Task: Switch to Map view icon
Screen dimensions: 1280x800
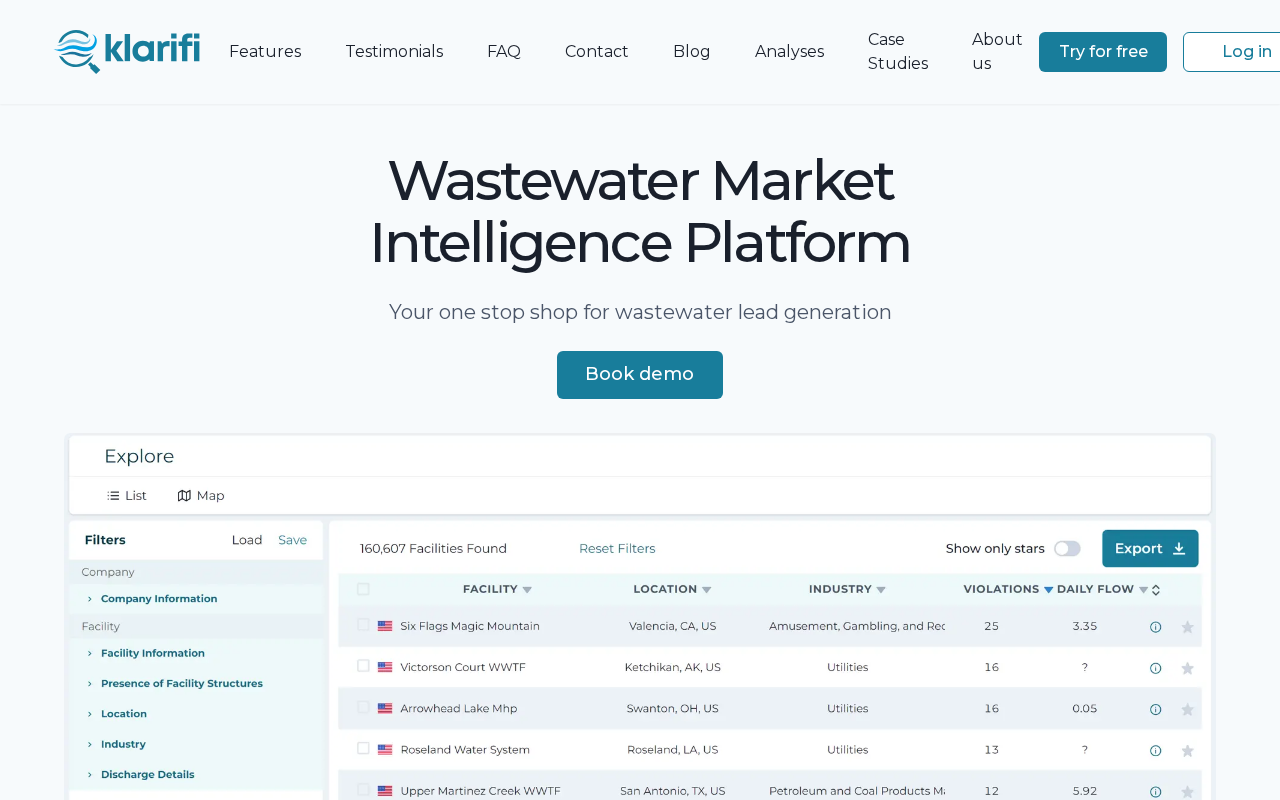Action: click(184, 496)
